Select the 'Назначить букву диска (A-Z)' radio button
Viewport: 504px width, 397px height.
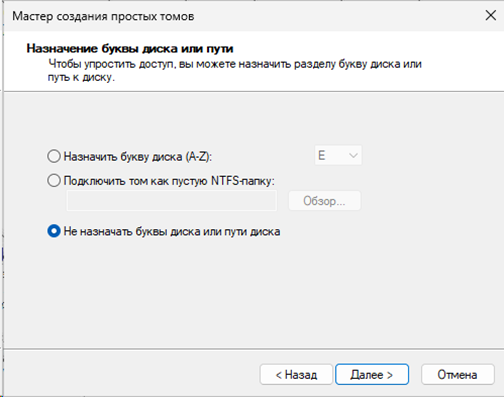(54, 156)
